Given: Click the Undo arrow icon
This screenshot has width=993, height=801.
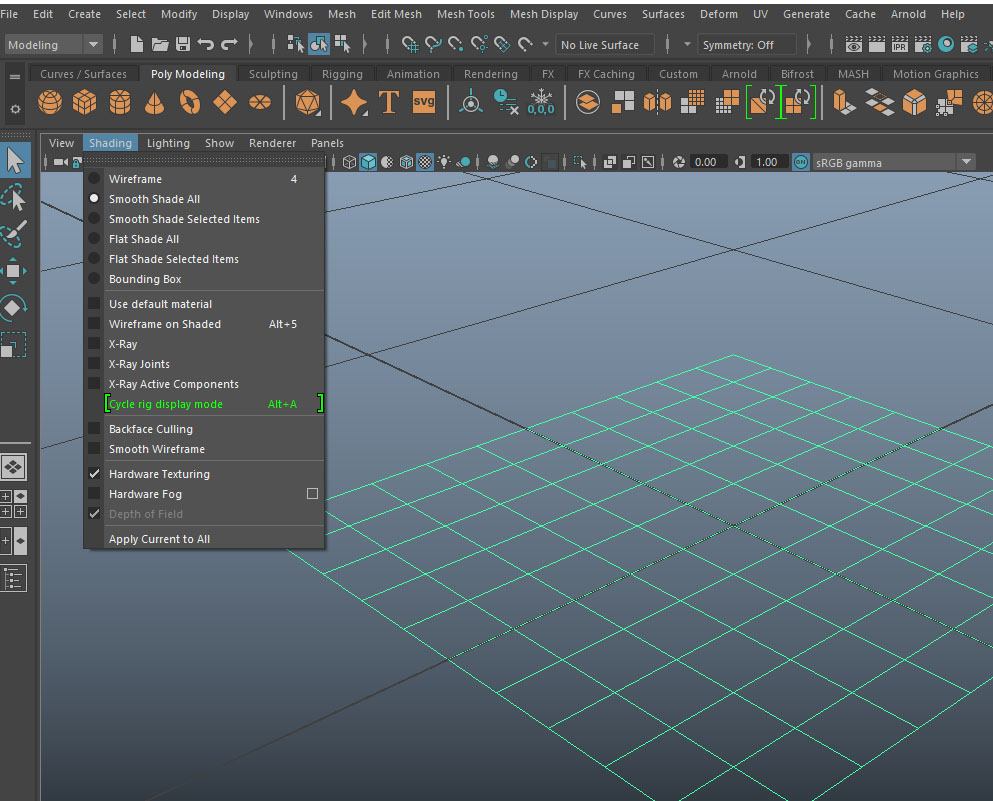Looking at the screenshot, I should [206, 44].
